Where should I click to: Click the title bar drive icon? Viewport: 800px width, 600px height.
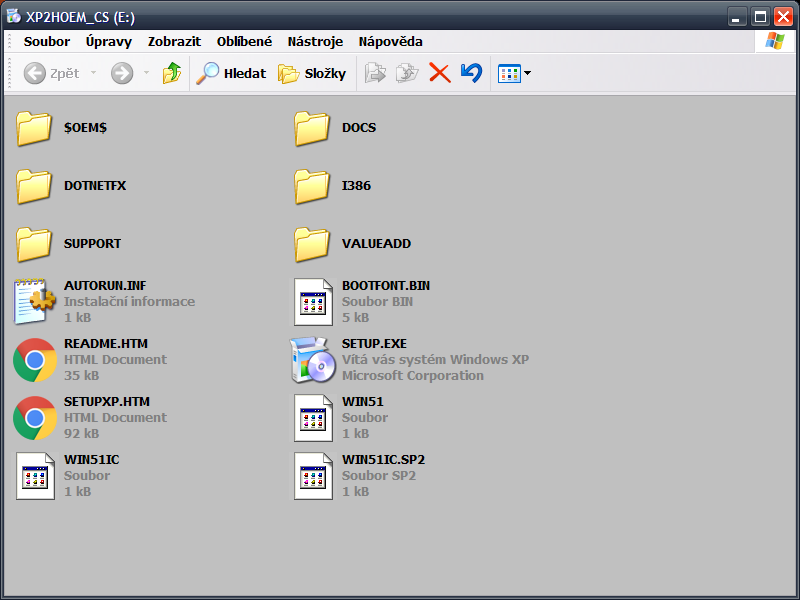(13, 16)
